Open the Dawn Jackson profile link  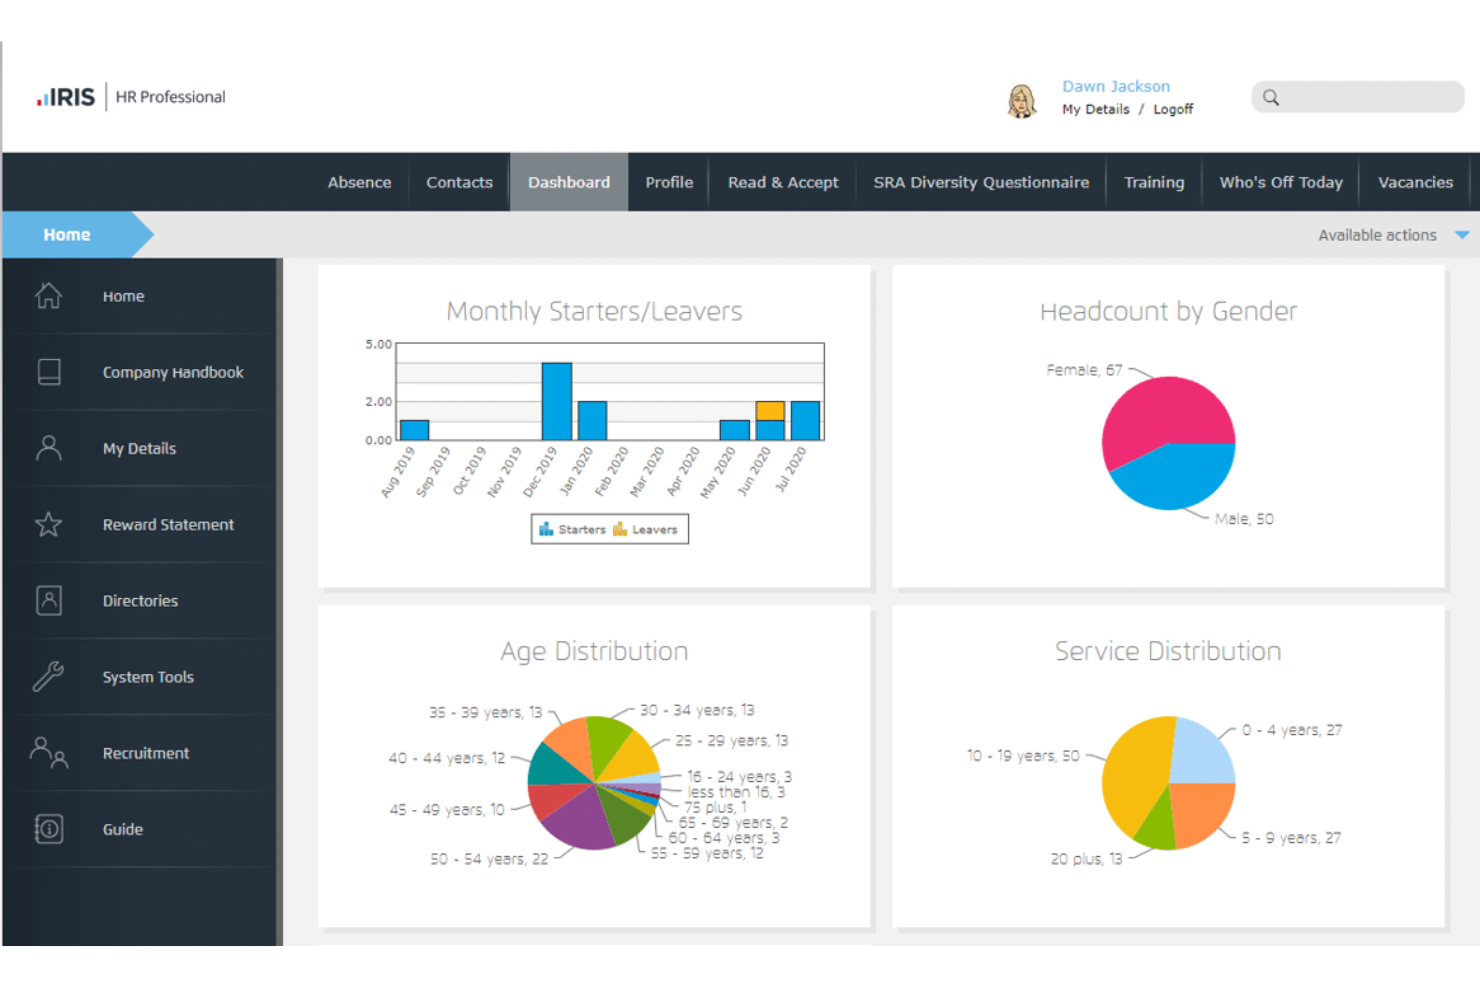(1116, 86)
